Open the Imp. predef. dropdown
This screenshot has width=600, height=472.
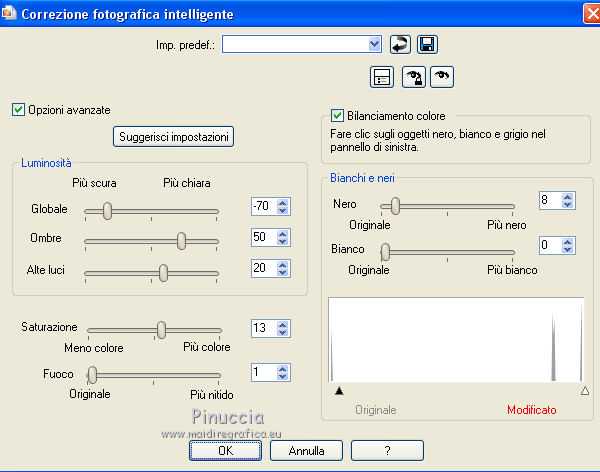pos(375,44)
